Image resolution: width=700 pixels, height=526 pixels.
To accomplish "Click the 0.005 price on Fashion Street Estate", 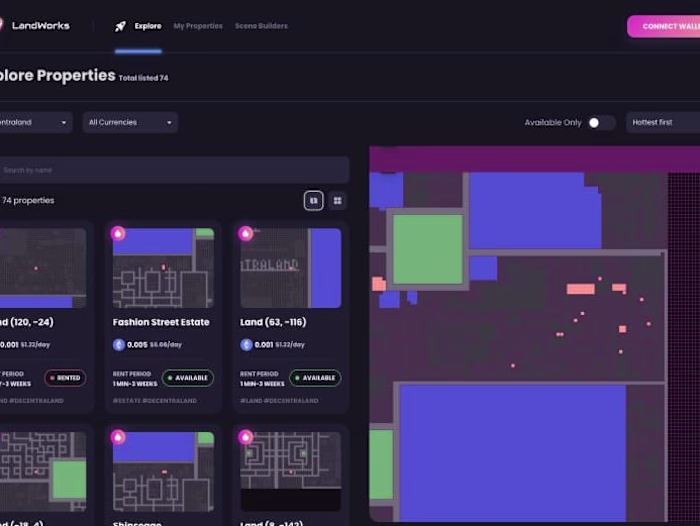I will pos(137,345).
